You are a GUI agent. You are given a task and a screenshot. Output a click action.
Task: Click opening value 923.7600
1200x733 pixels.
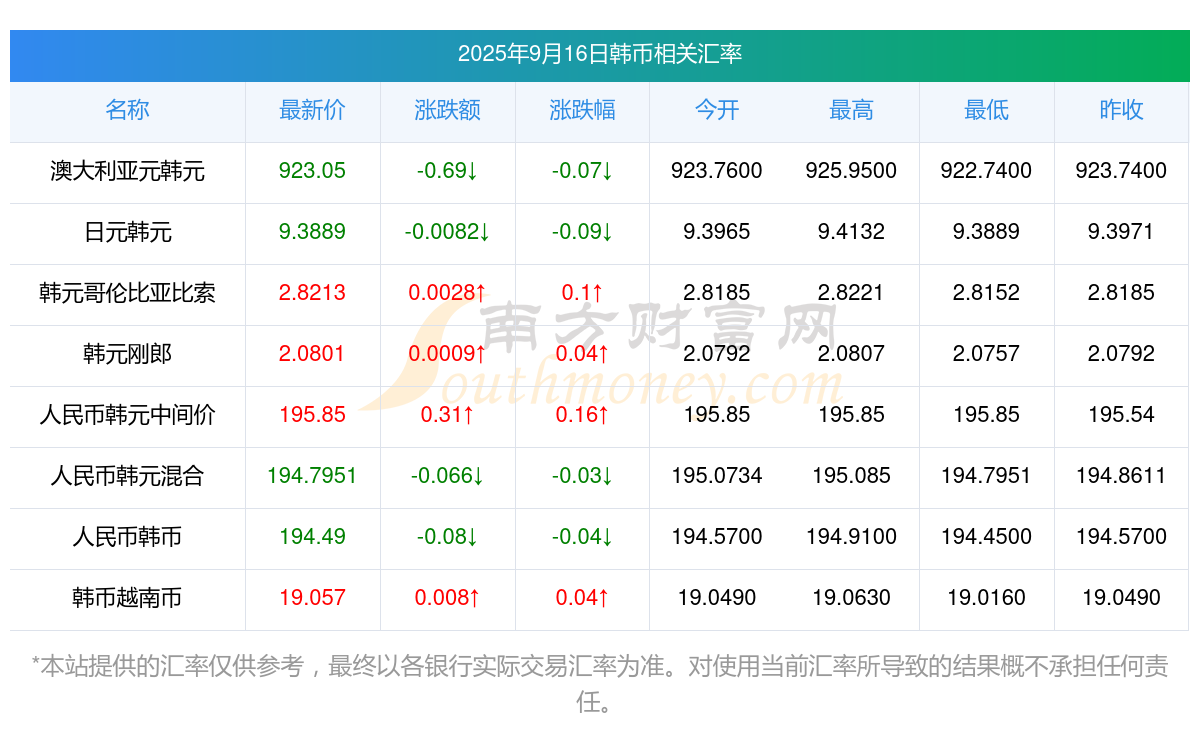point(717,171)
